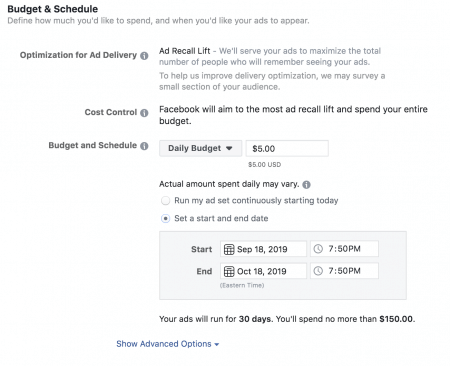The width and height of the screenshot is (450, 366).
Task: Click the Oct 18, 2019 end date
Action: (x=263, y=271)
